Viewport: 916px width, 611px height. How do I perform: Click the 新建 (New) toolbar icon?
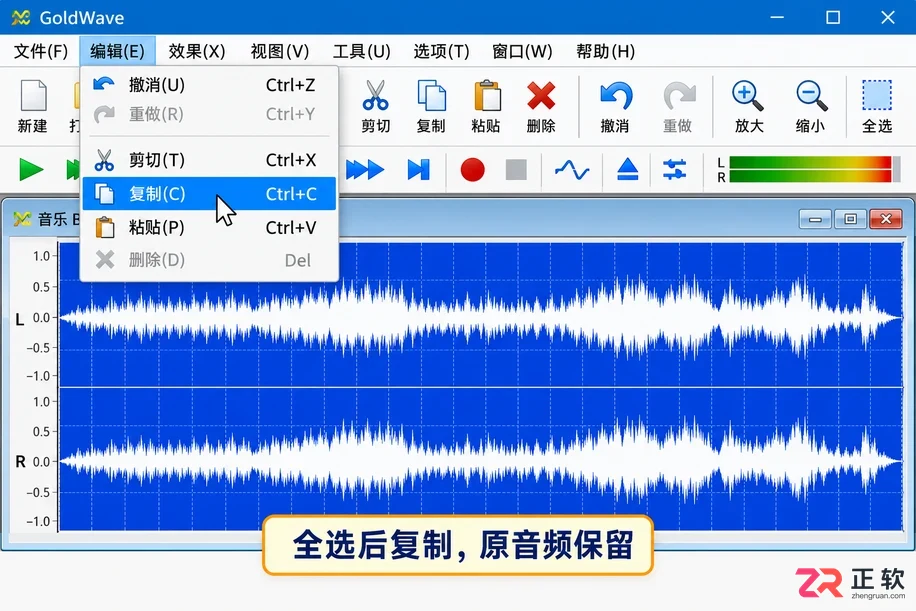(x=33, y=106)
